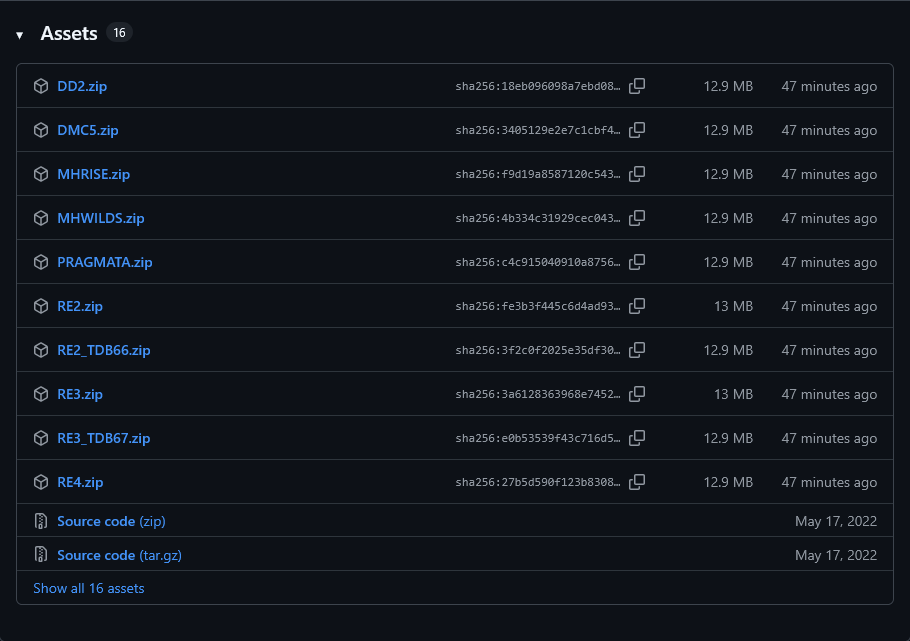Click the MHRISE.zip link
910x641 pixels.
click(x=93, y=174)
